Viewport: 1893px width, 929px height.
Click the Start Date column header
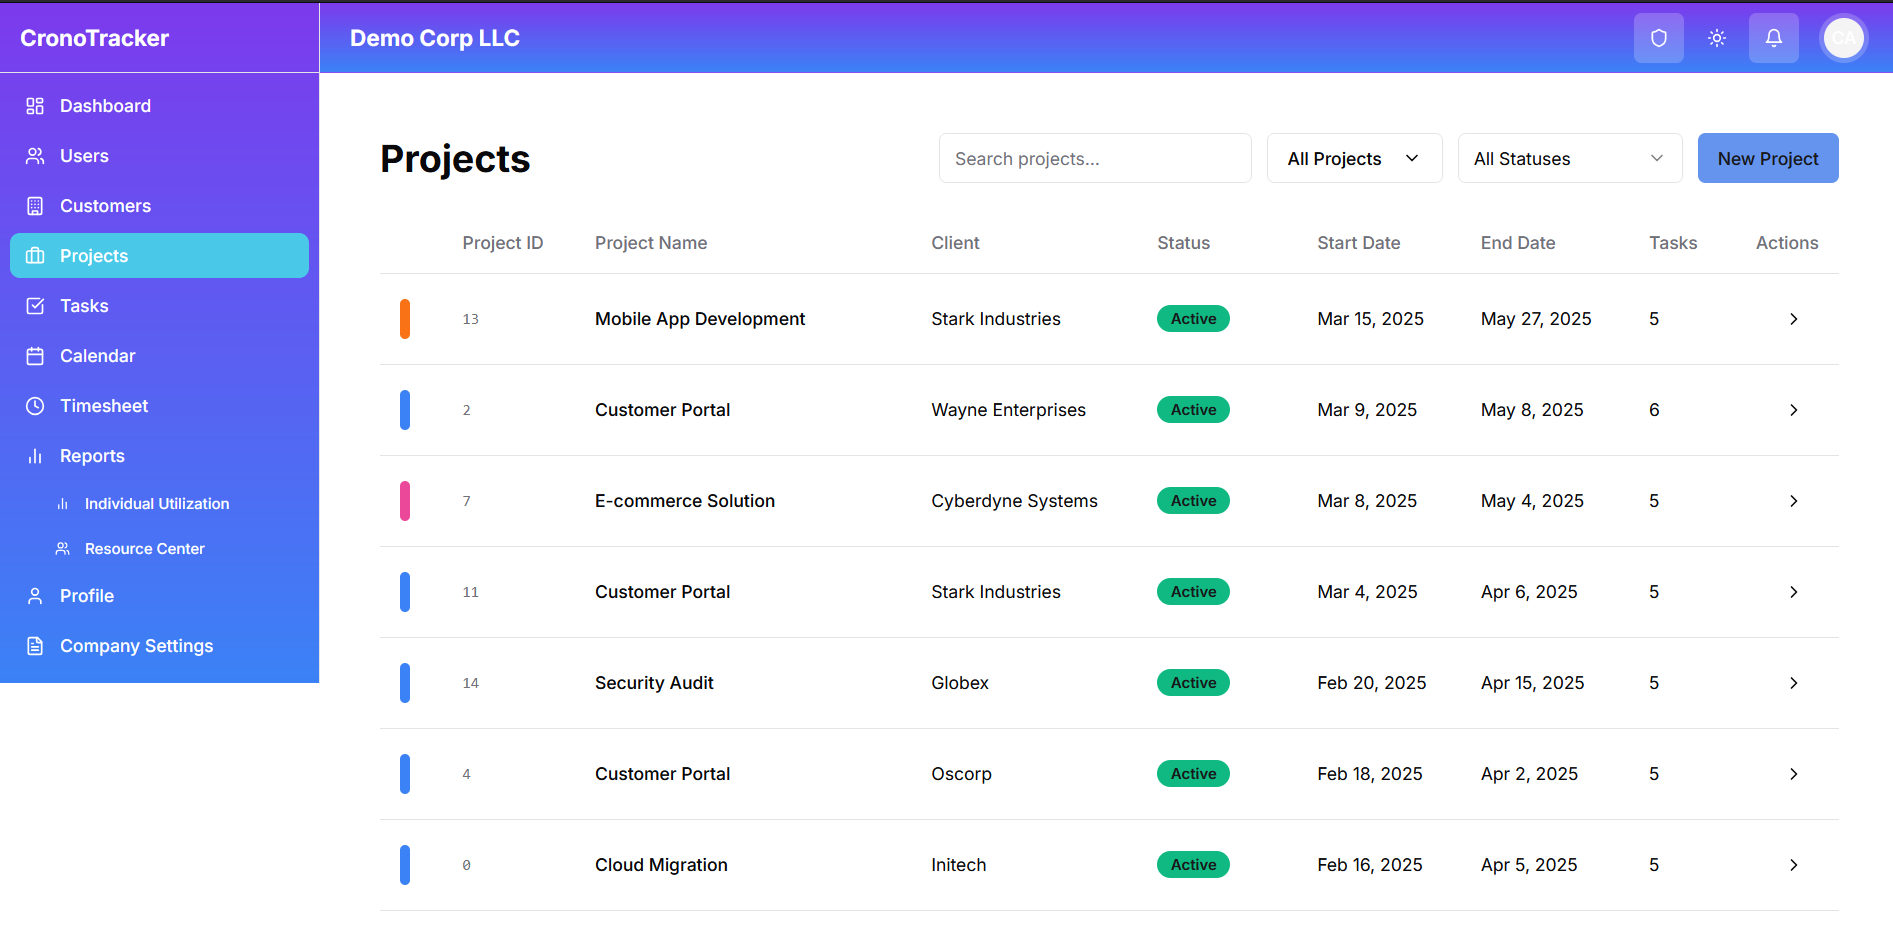click(x=1358, y=243)
